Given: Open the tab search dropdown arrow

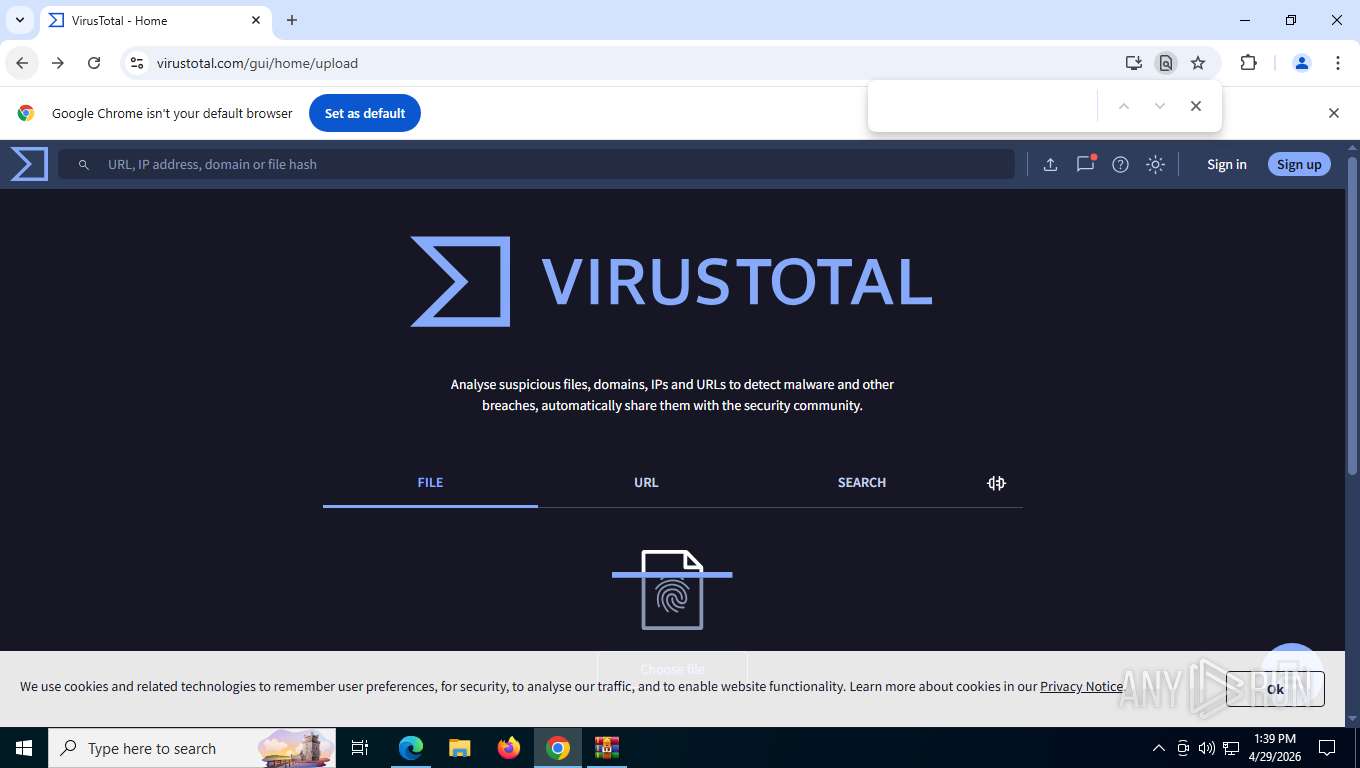Looking at the screenshot, I should (x=20, y=20).
